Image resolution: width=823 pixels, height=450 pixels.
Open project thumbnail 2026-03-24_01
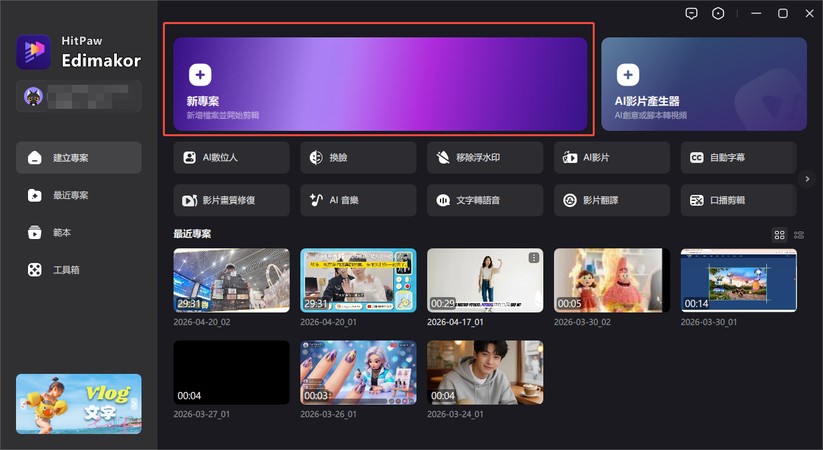(485, 372)
